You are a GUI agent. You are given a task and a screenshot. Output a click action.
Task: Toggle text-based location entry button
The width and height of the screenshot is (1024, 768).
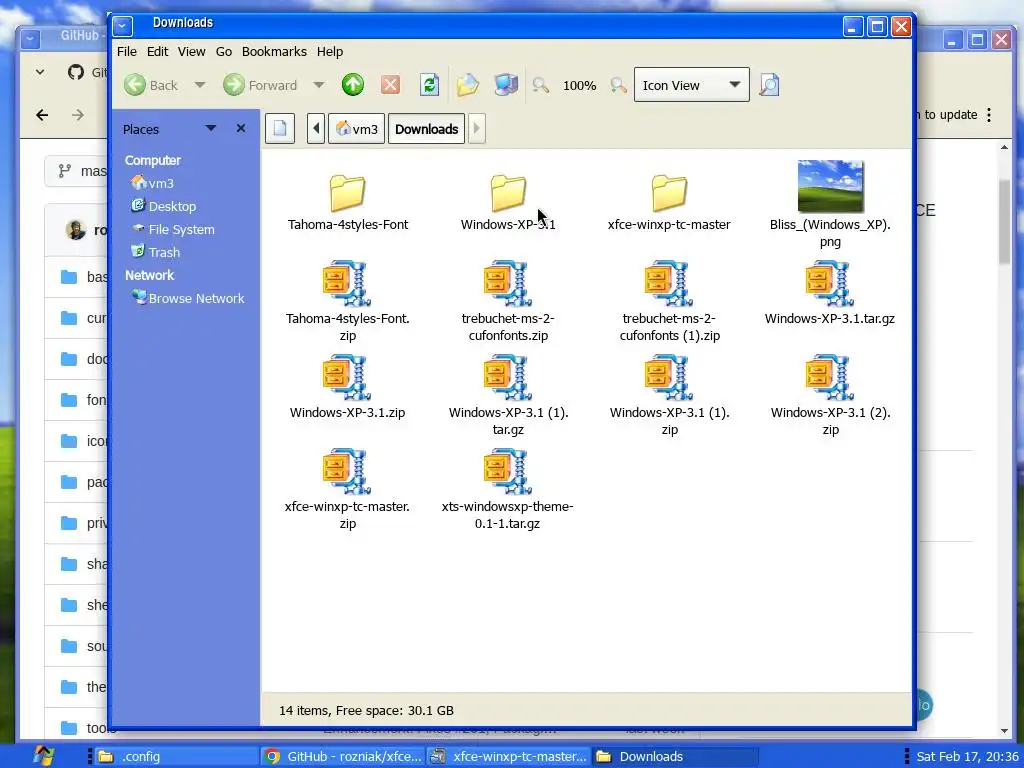(280, 129)
